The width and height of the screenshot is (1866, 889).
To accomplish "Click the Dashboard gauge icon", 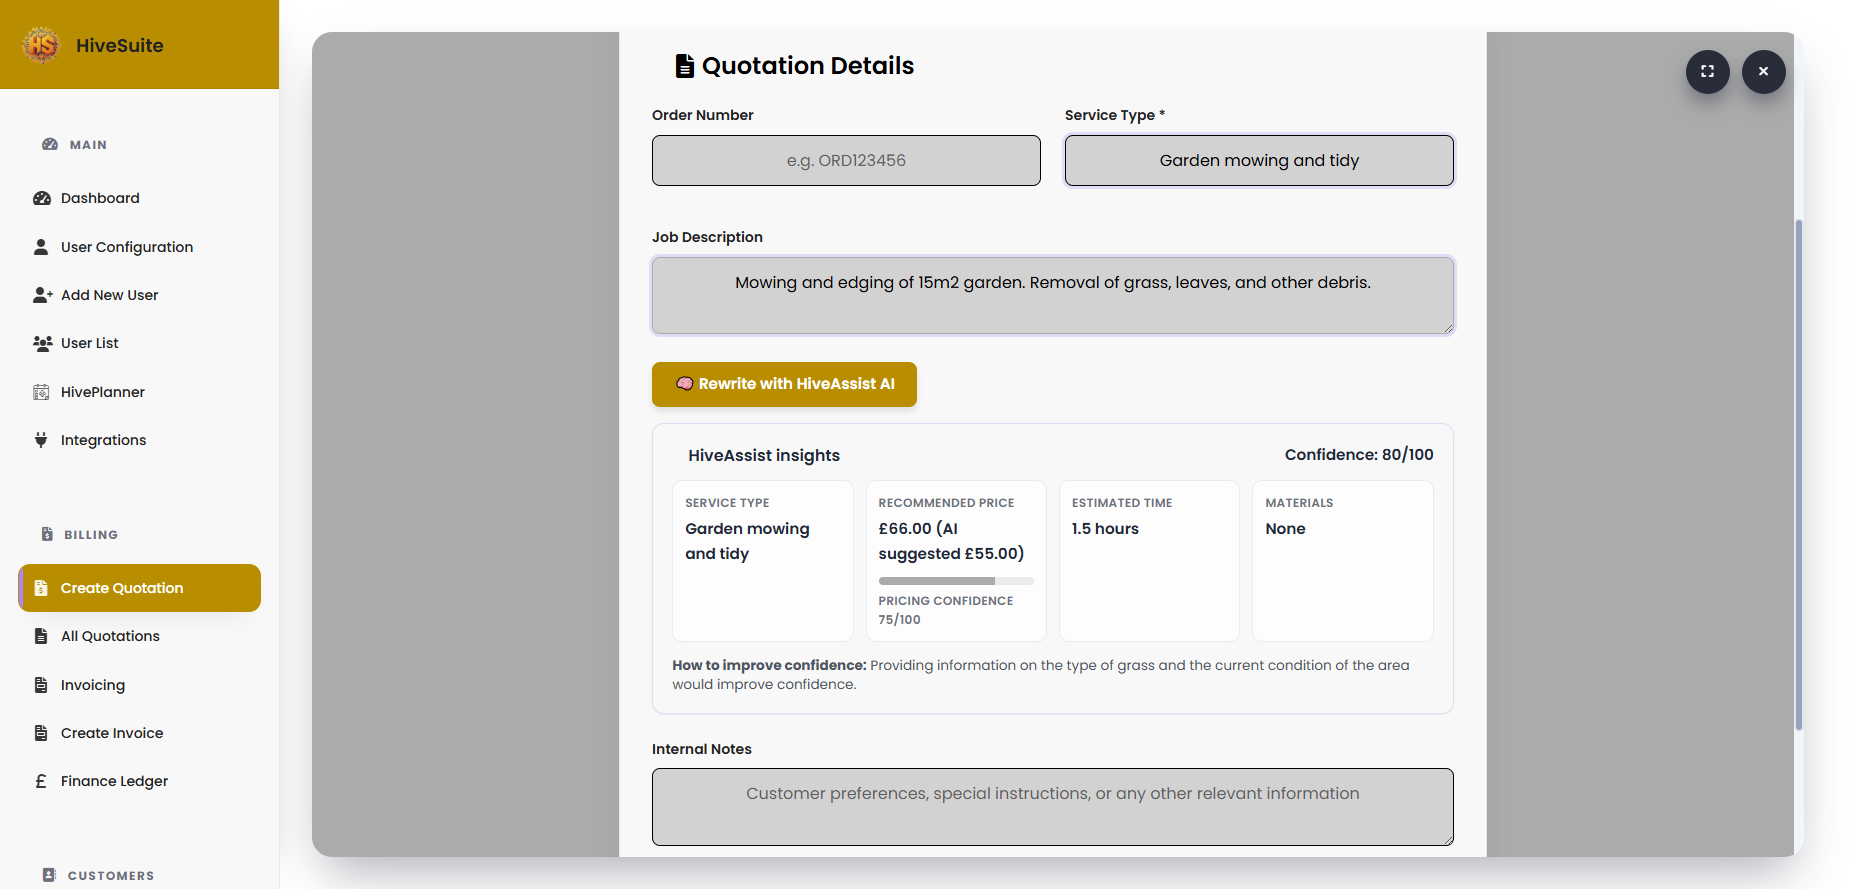I will 42,198.
